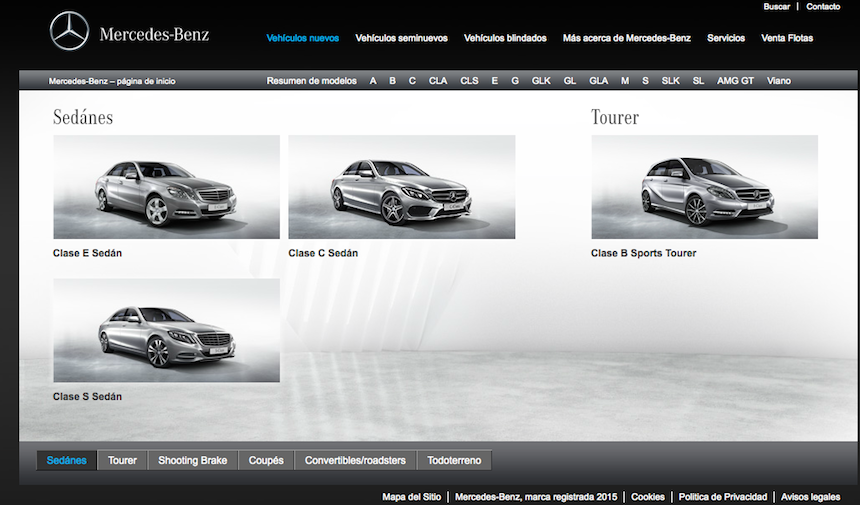Select the SLK model

coord(670,81)
